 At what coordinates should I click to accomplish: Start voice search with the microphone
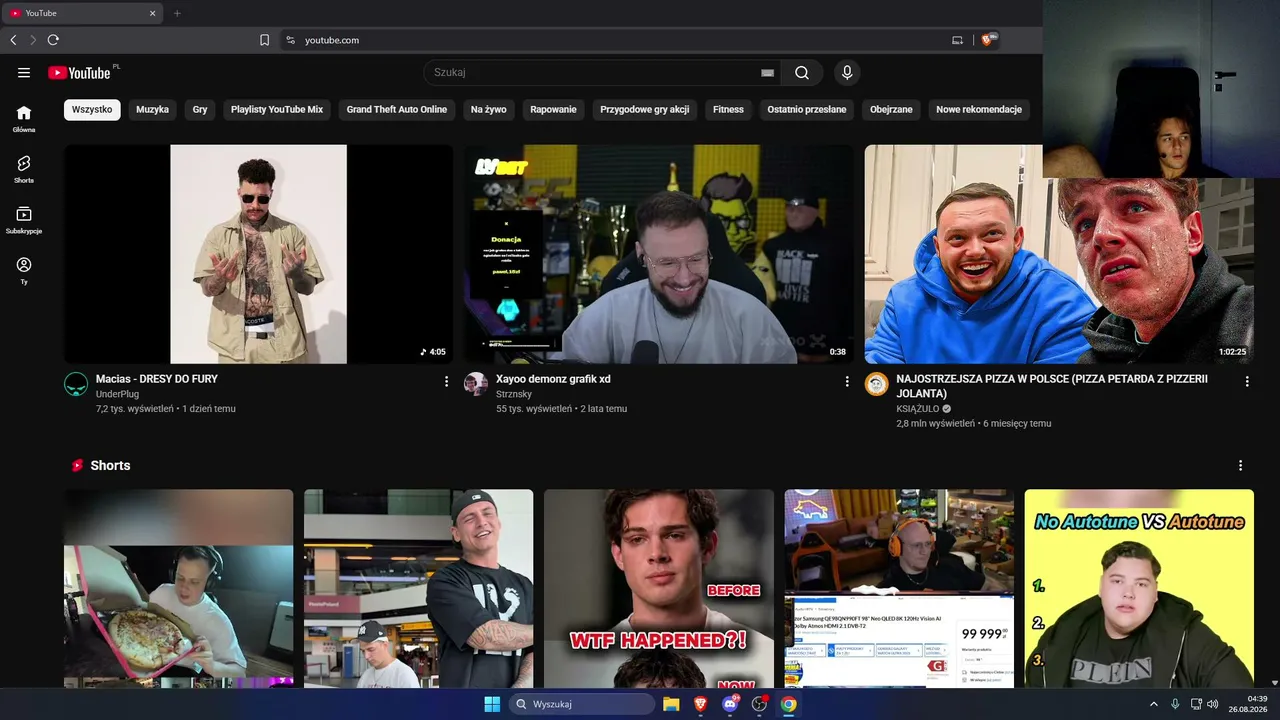tap(847, 72)
